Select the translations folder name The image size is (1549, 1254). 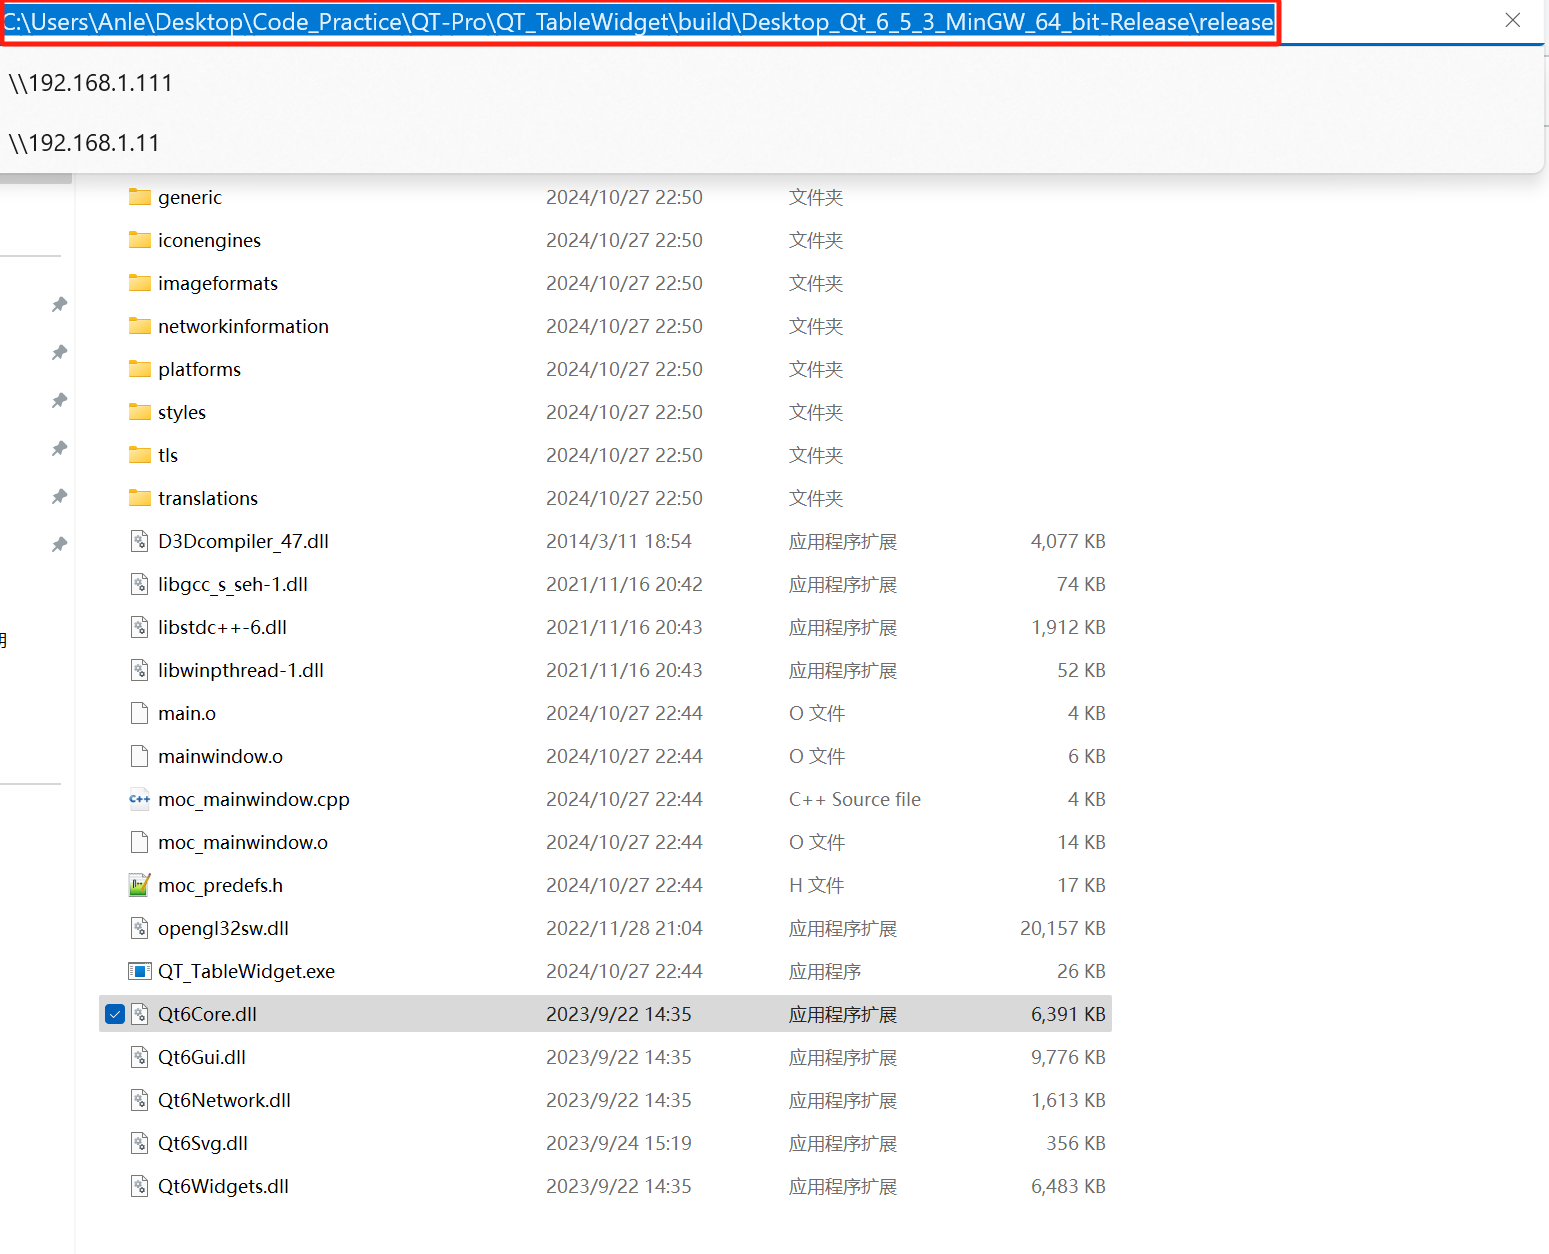(x=208, y=498)
